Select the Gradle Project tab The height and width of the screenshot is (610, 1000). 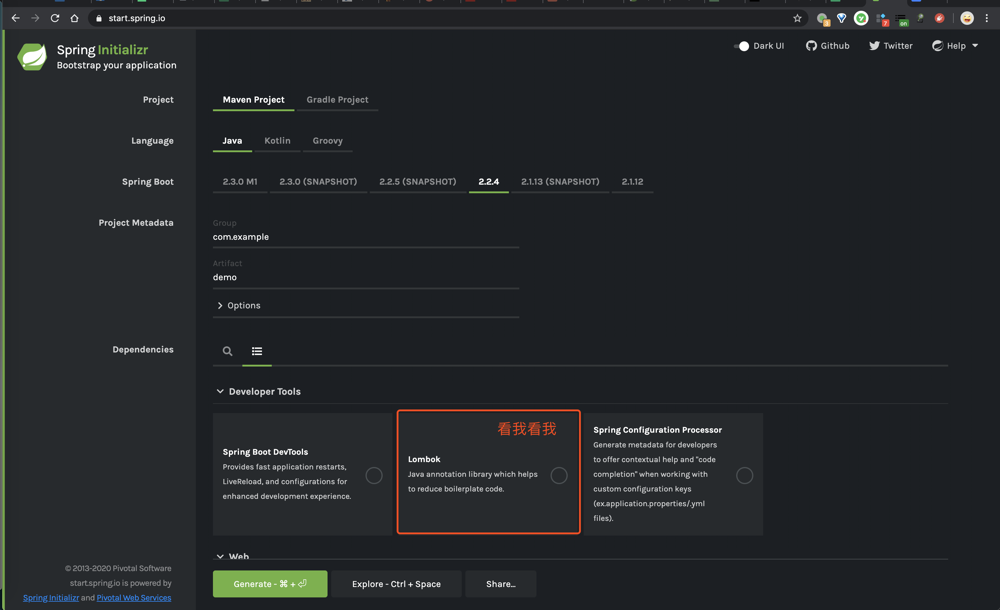337,100
